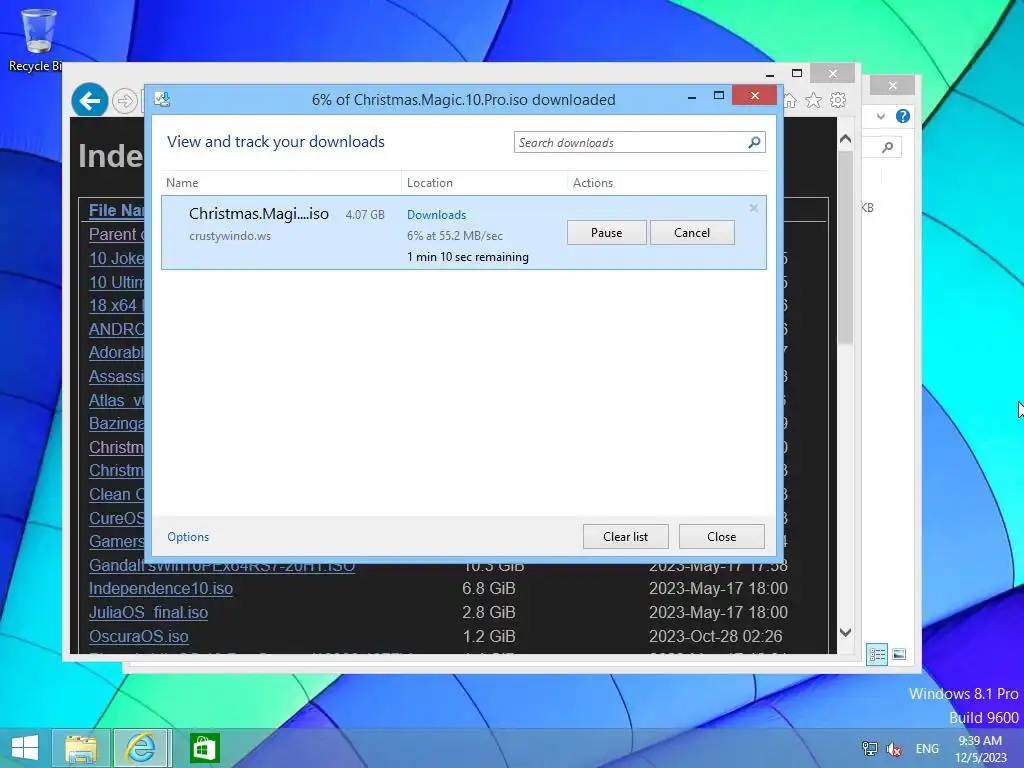Click the crustywindo.ws source text
The image size is (1024, 768).
click(230, 236)
